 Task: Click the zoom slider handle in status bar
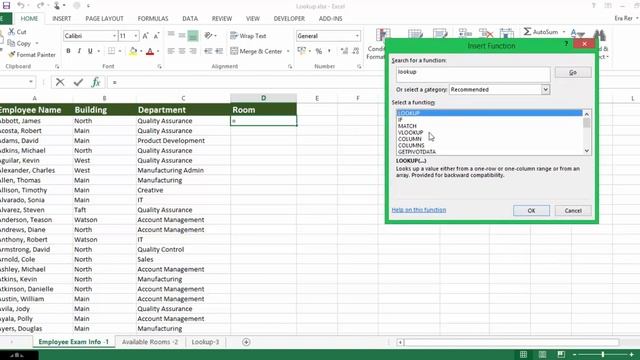(x=602, y=355)
